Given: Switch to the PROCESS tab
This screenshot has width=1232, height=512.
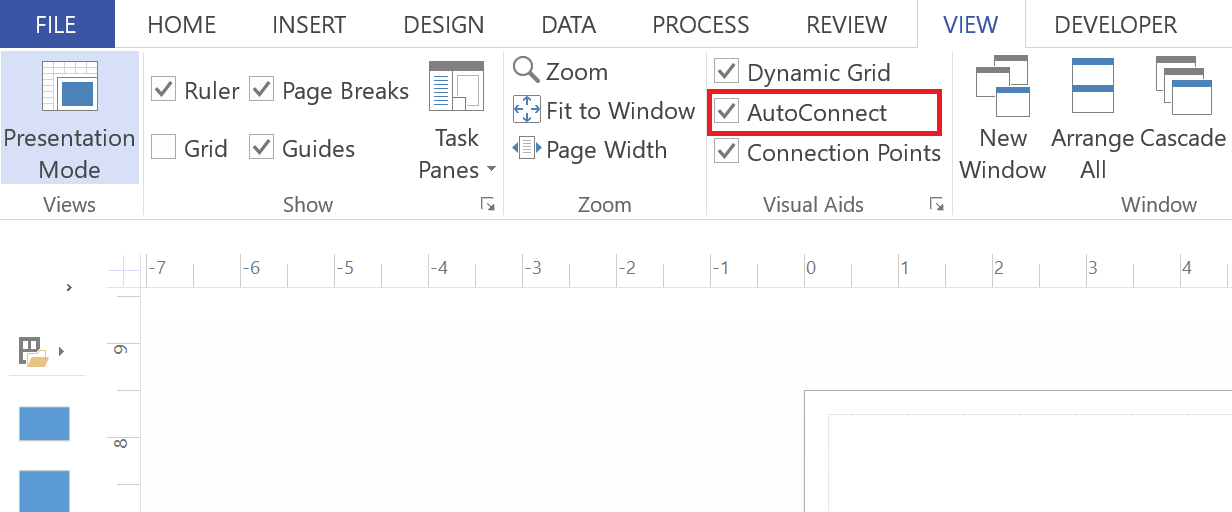Looking at the screenshot, I should coord(701,25).
